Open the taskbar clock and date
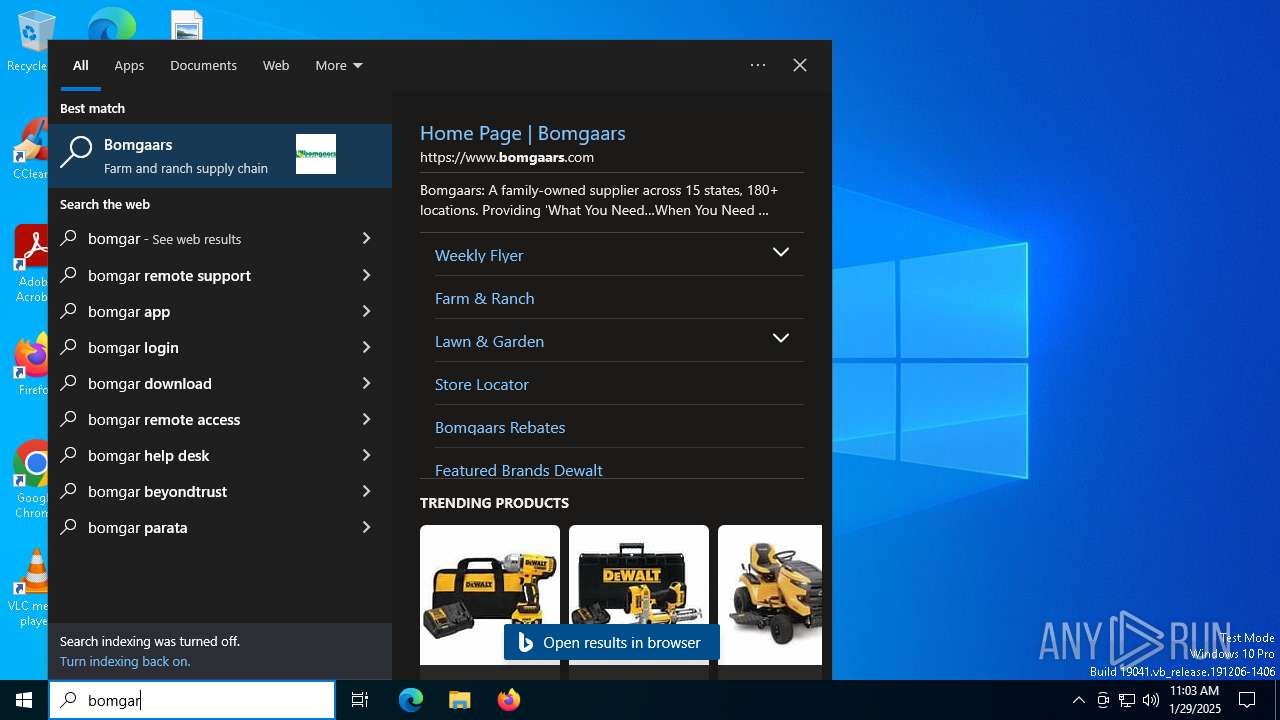Screen dimensions: 1280x720 1195,700
